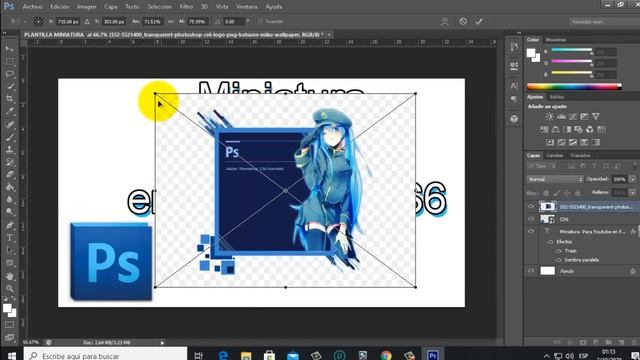Viewport: 640px width, 360px height.
Task: Switch to warp mode icon in options bar
Action: (x=445, y=22)
